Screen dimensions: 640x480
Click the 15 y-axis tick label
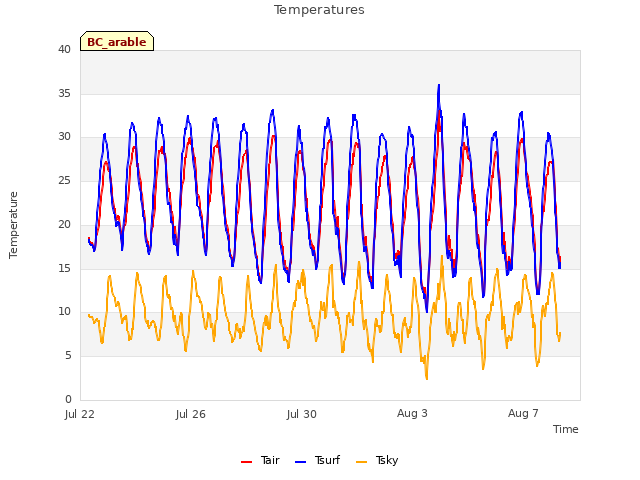pos(64,268)
